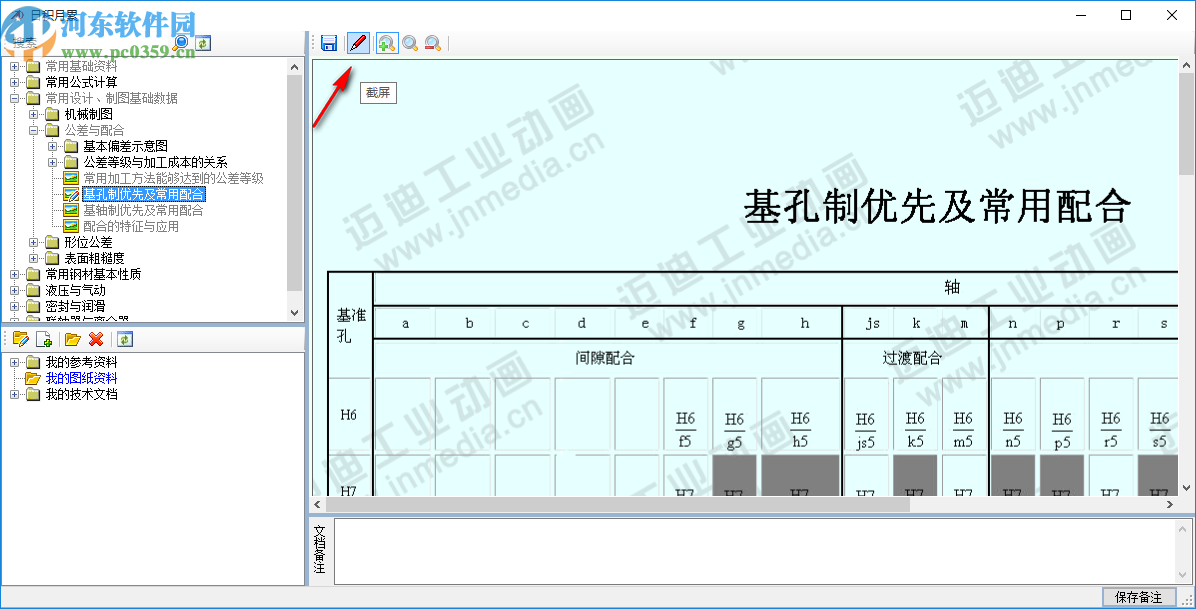Save the document using the floppy disk icon

329,43
